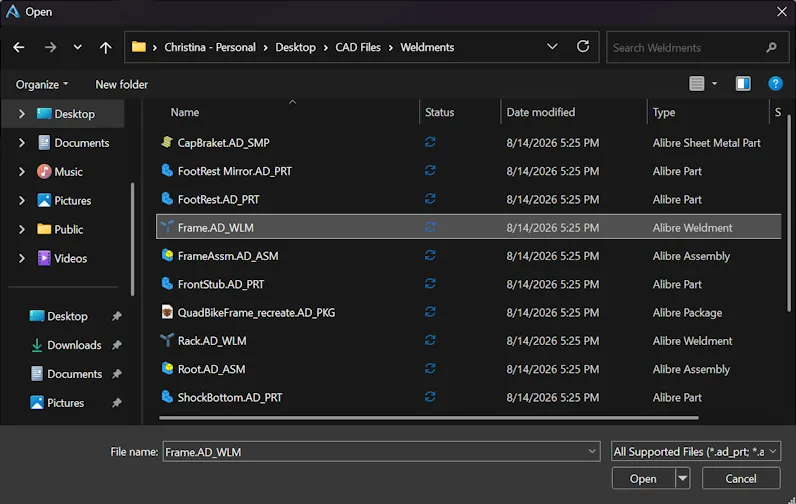
Task: Select Weldments in the breadcrumb path
Action: 427,47
